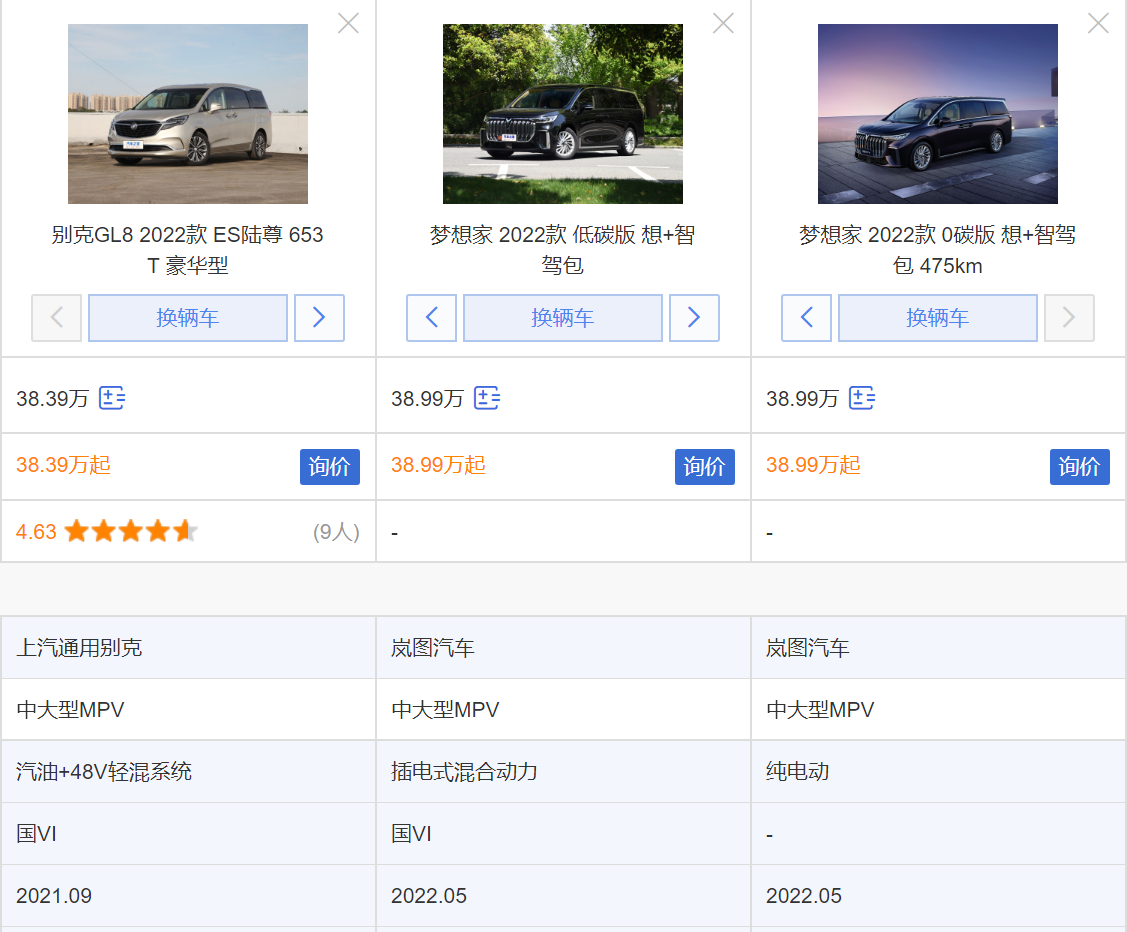Open the loan calculator icon beside 38.39万
The height and width of the screenshot is (932, 1127).
[111, 398]
